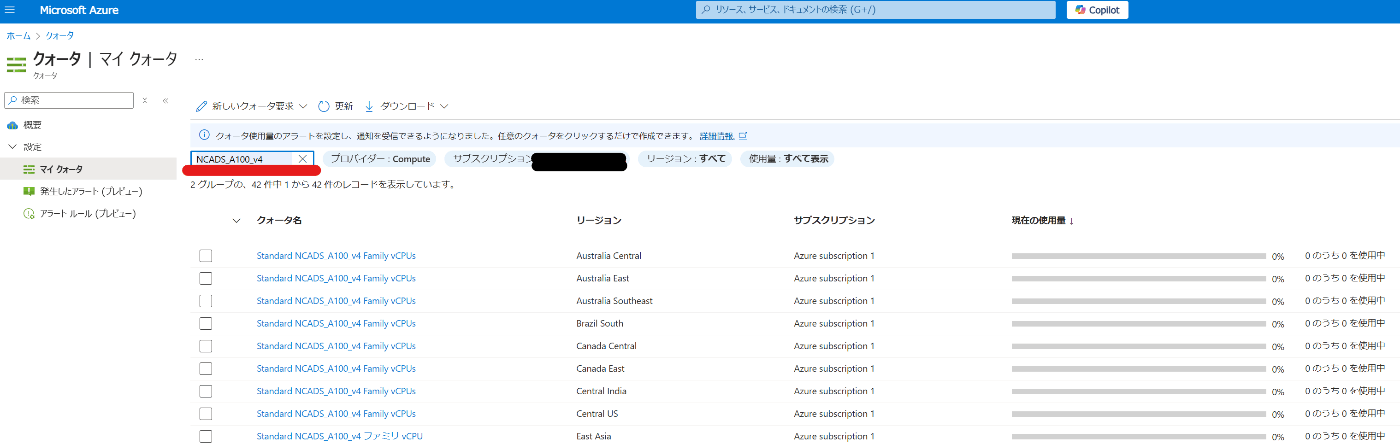
Task: Click the Canada Central region cell
Action: click(606, 346)
